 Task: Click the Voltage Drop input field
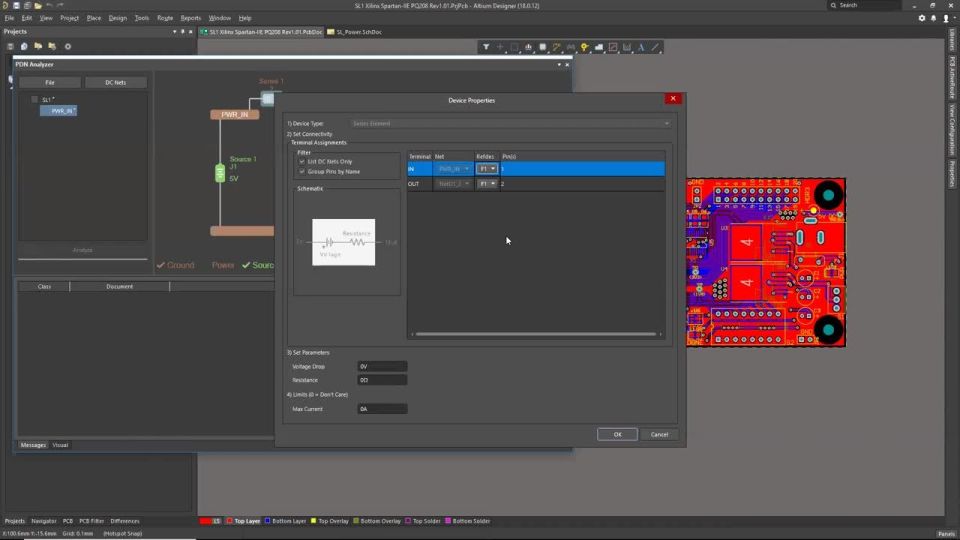coord(382,367)
